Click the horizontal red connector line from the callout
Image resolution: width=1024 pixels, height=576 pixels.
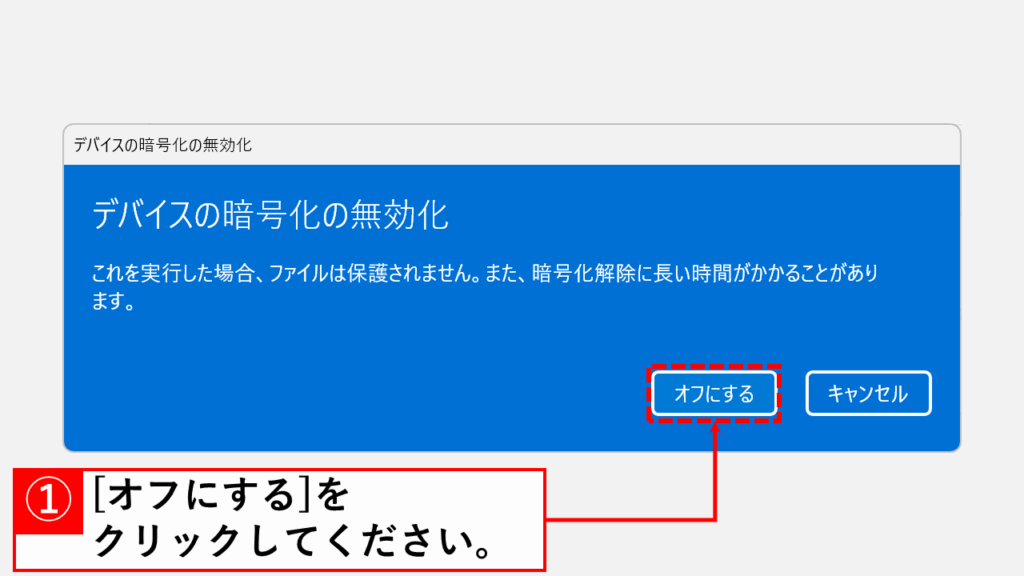(x=630, y=519)
